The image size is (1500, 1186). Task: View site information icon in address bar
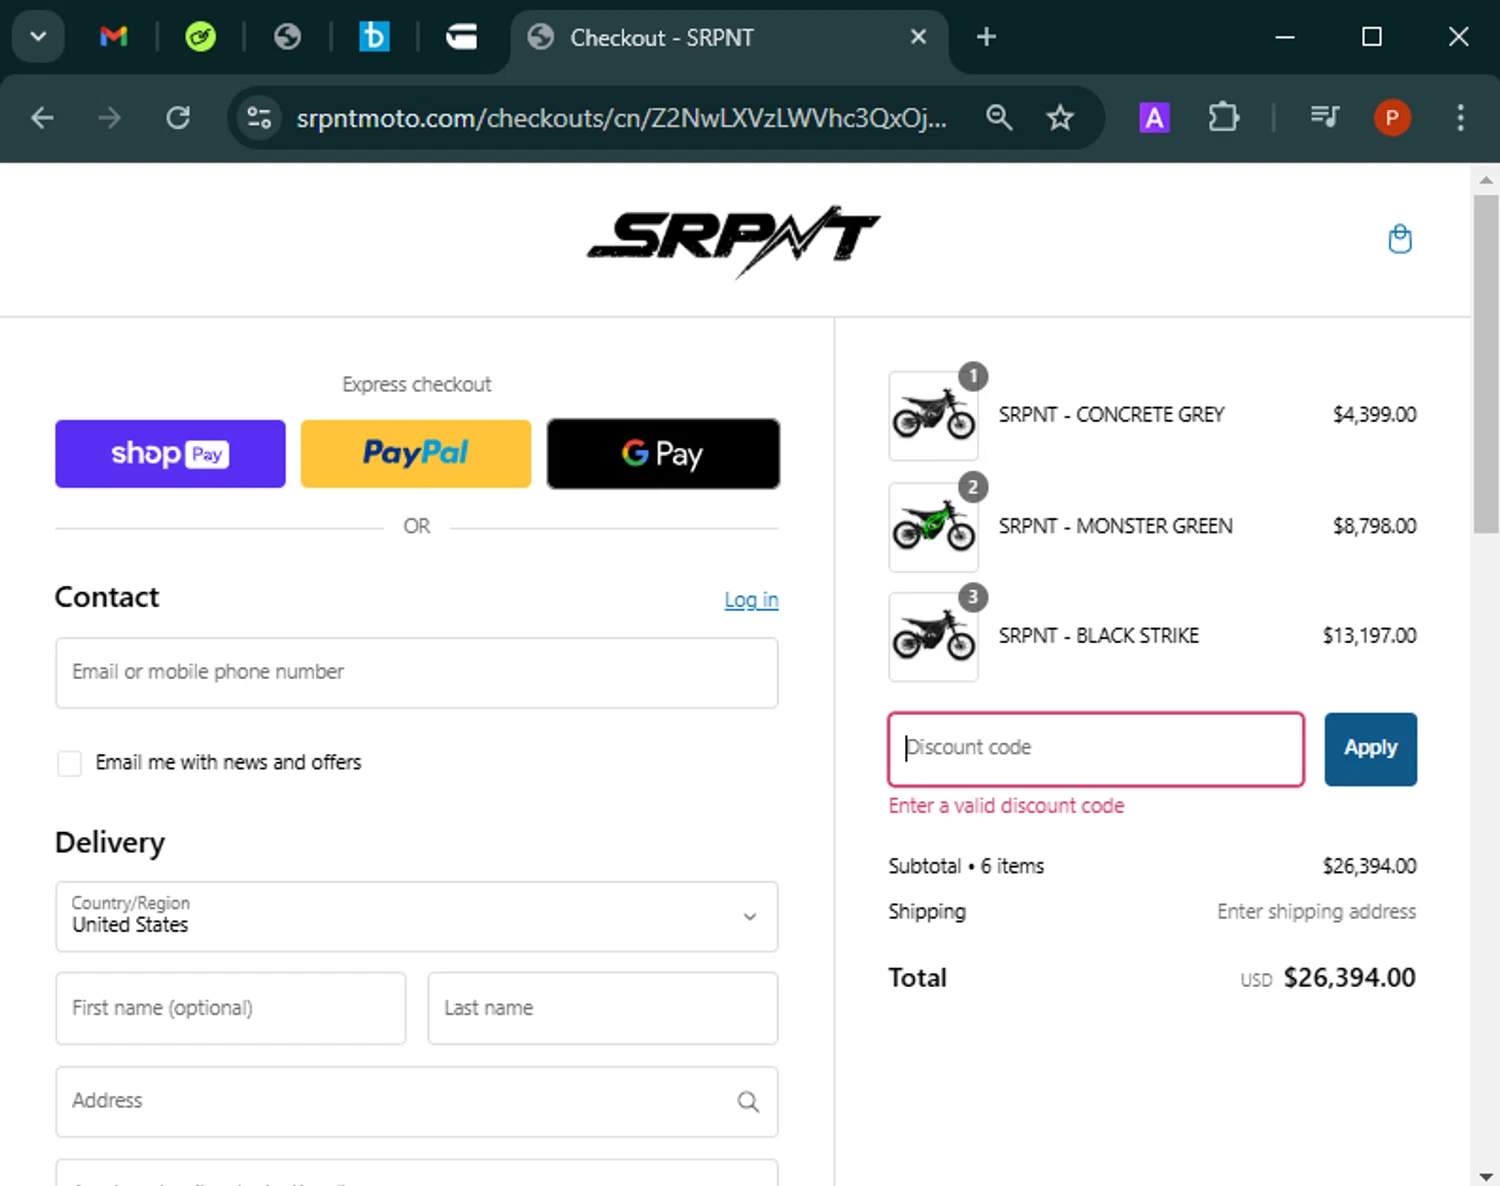[x=259, y=118]
